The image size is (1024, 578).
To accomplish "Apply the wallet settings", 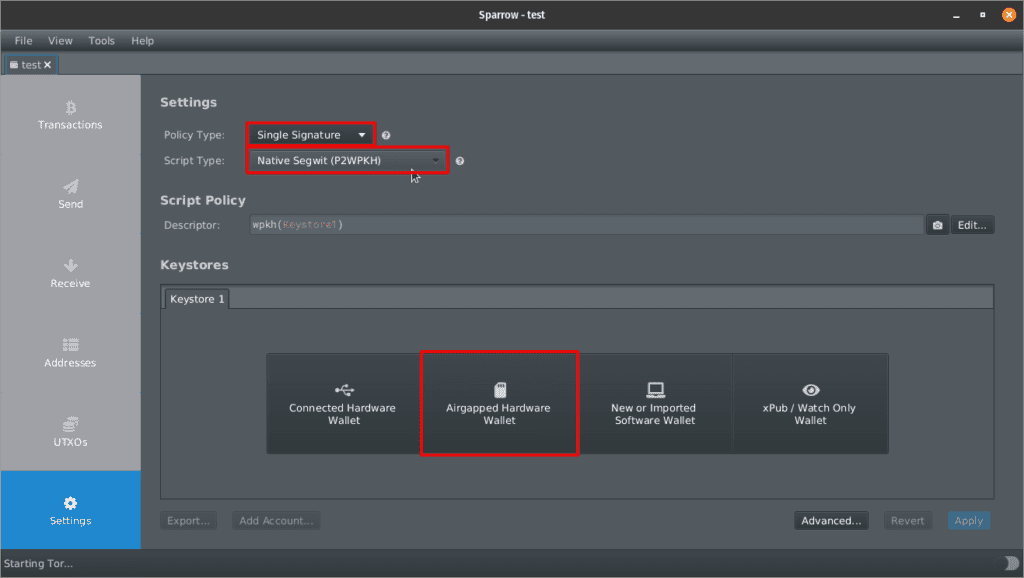I will pos(968,521).
